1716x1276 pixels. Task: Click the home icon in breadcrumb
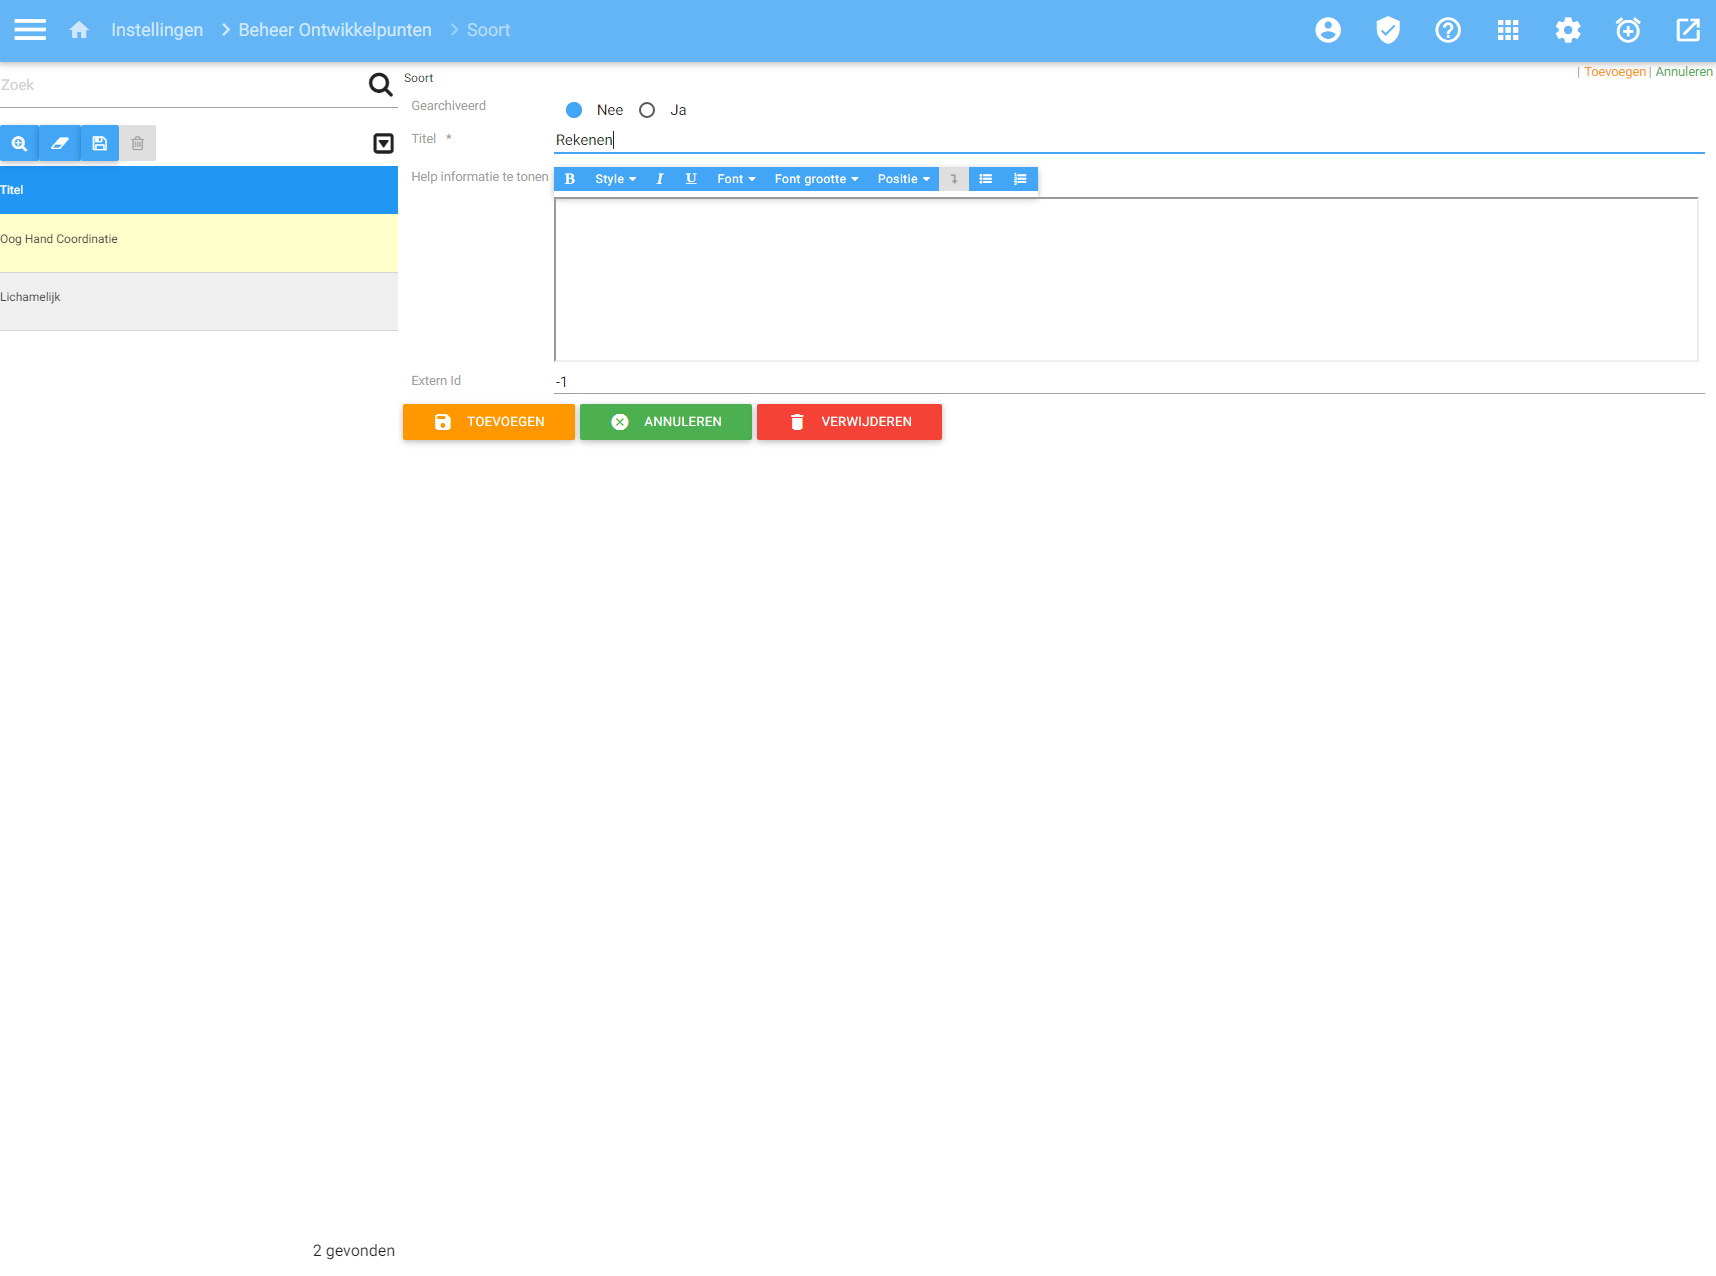[79, 30]
